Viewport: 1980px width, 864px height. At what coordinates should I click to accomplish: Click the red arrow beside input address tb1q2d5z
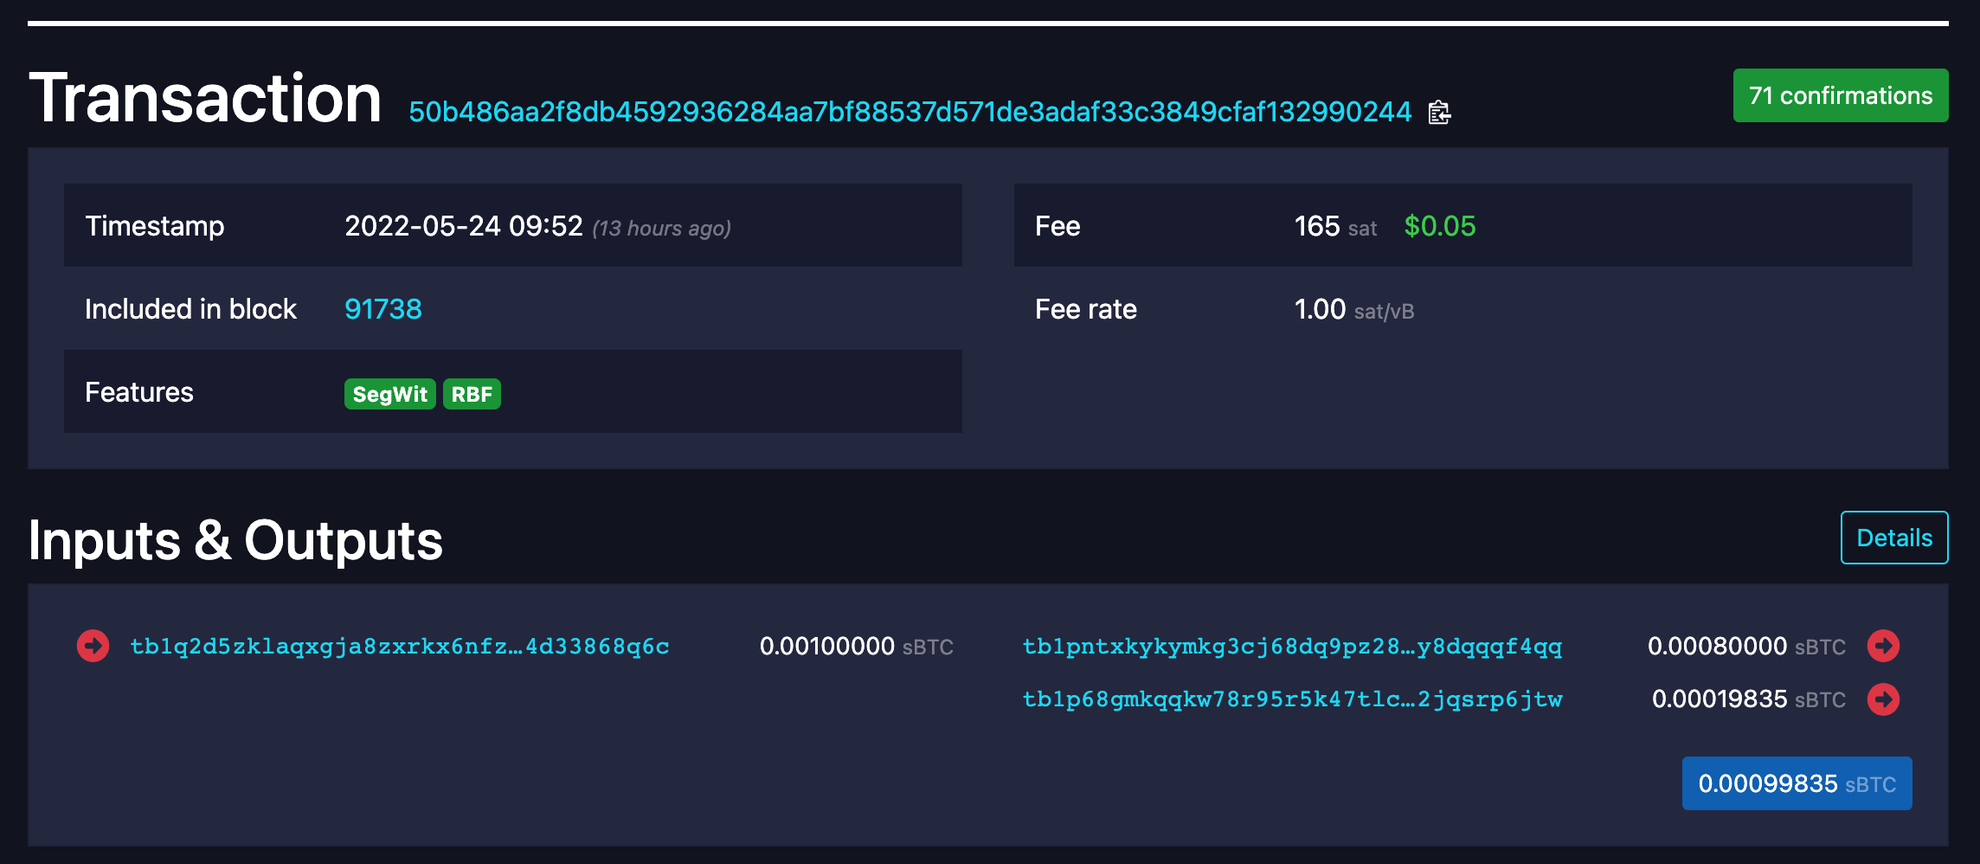click(93, 646)
